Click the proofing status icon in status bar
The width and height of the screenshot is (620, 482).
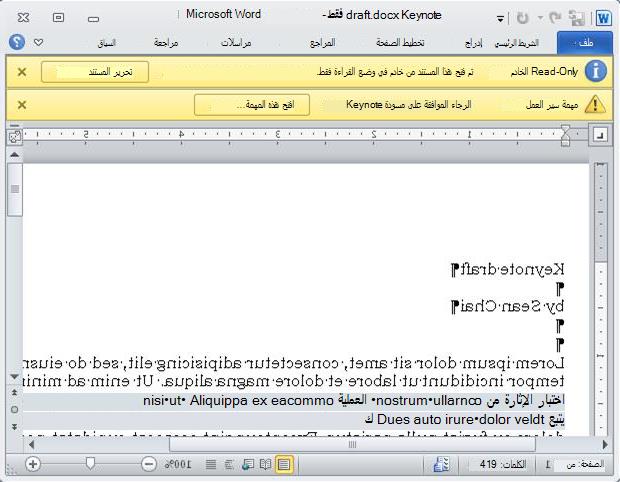pyautogui.click(x=441, y=464)
